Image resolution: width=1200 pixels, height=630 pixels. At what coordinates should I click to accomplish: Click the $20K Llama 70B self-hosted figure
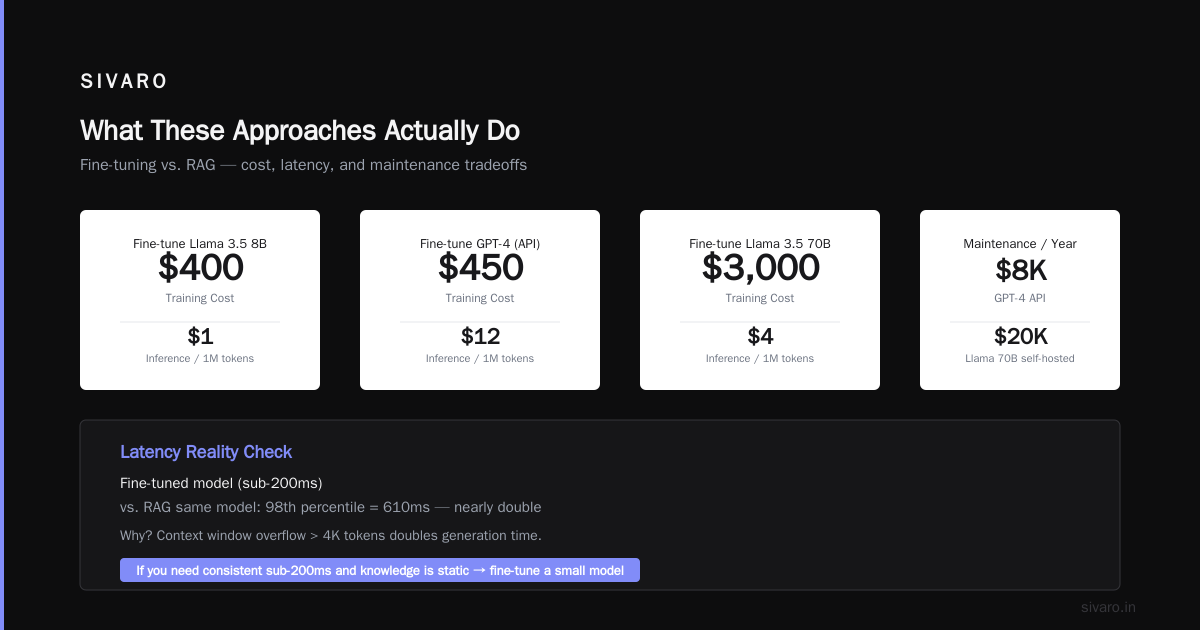1020,336
